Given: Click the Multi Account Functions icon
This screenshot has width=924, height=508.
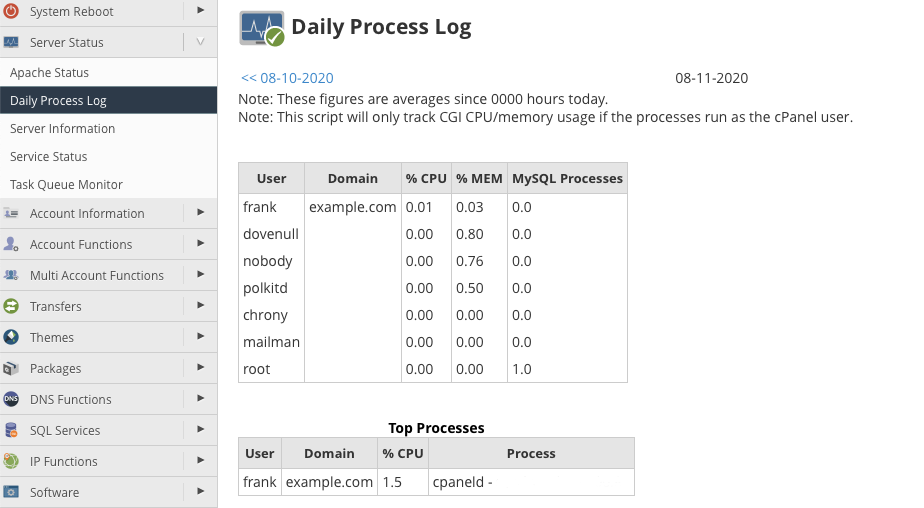Looking at the screenshot, I should click(x=11, y=275).
